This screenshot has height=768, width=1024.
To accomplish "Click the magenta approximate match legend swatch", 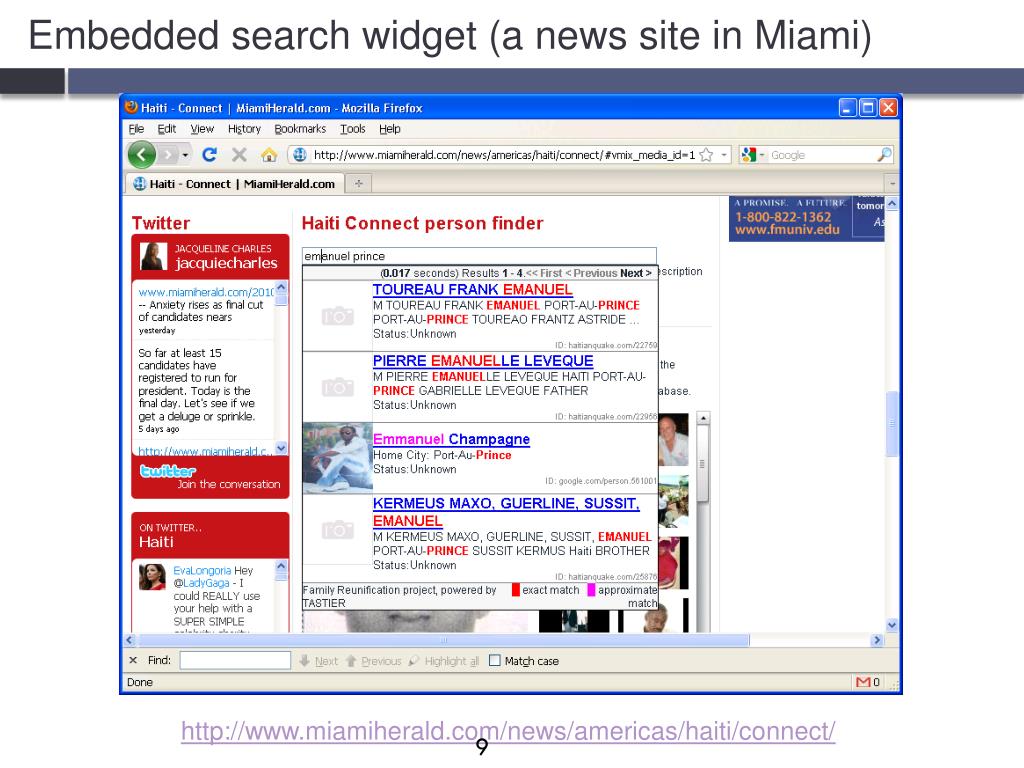I will click(591, 590).
